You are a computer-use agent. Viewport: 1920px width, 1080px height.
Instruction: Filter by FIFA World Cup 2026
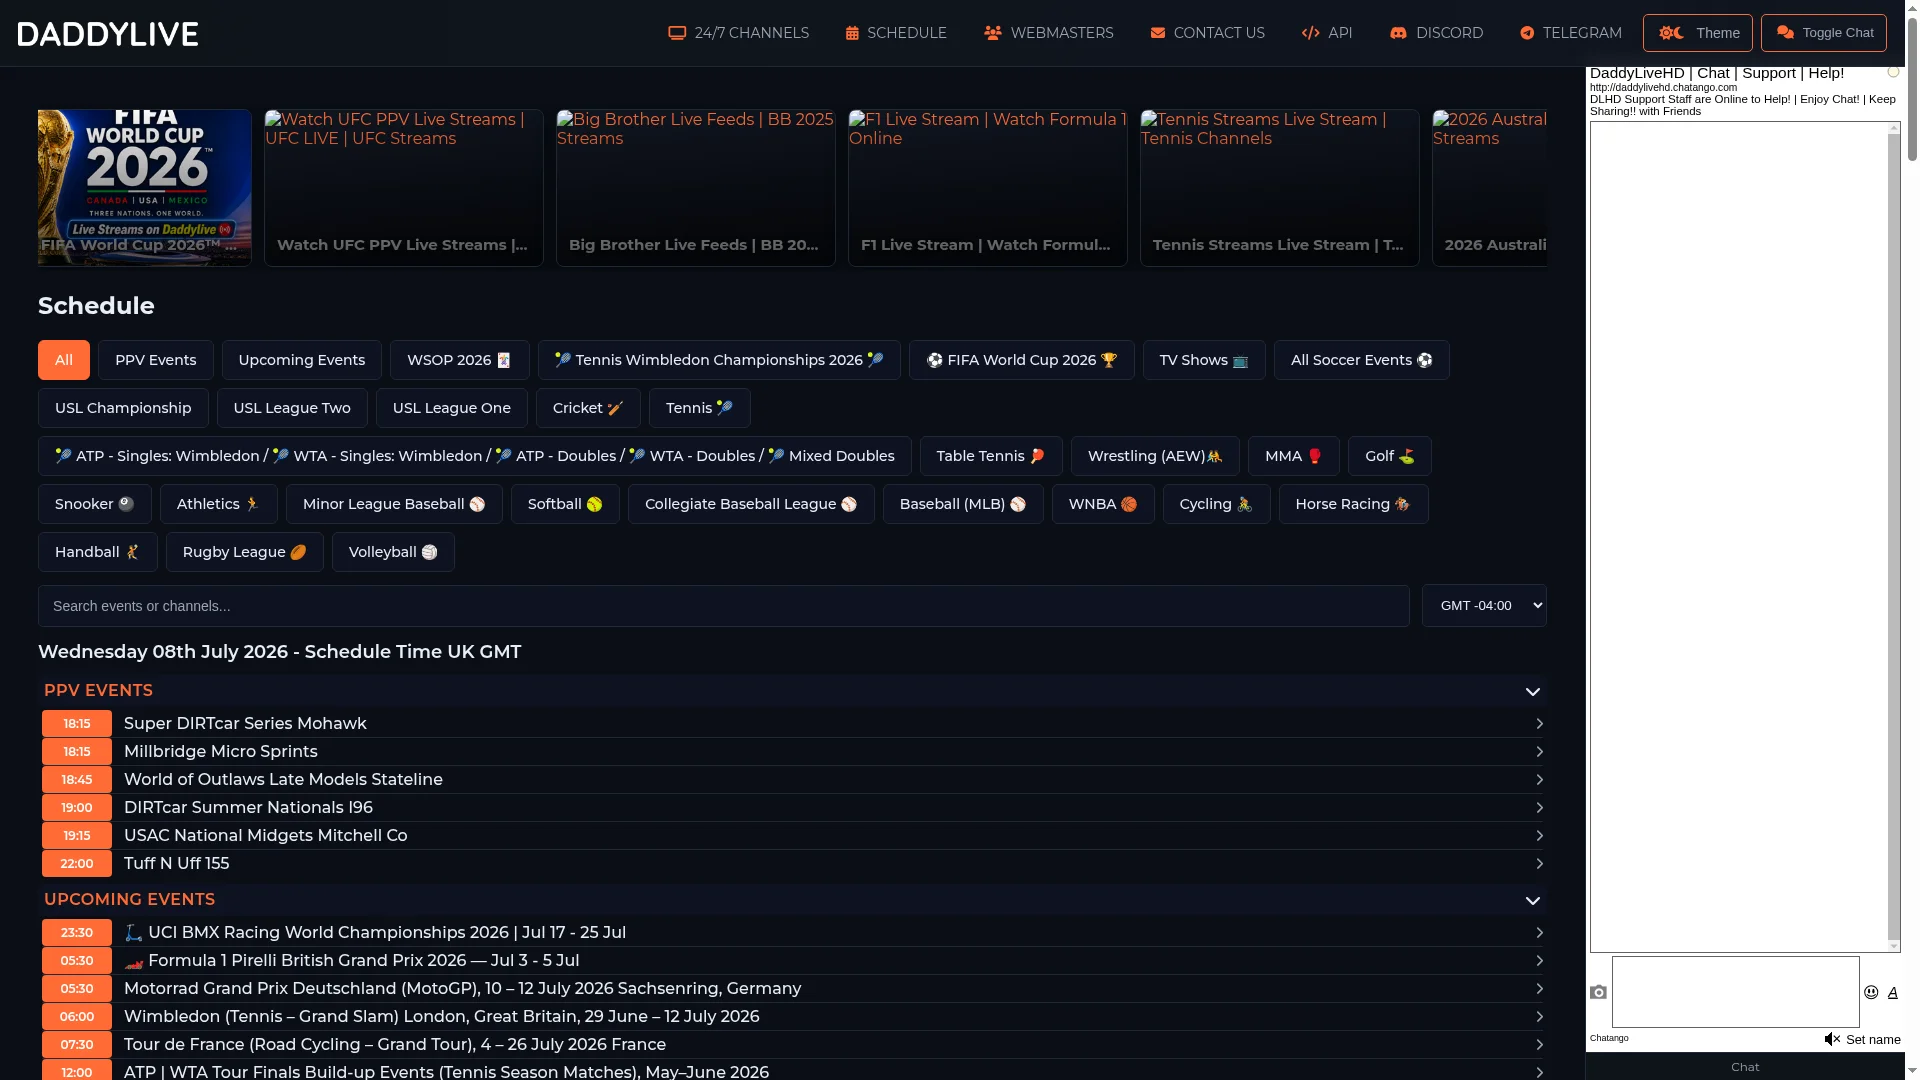pos(1022,360)
